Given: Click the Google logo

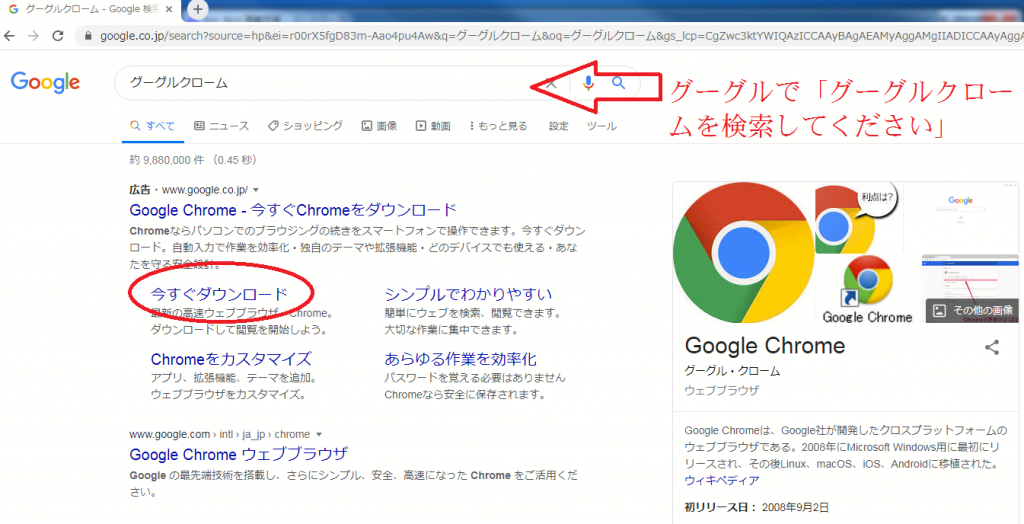Looking at the screenshot, I should (45, 82).
